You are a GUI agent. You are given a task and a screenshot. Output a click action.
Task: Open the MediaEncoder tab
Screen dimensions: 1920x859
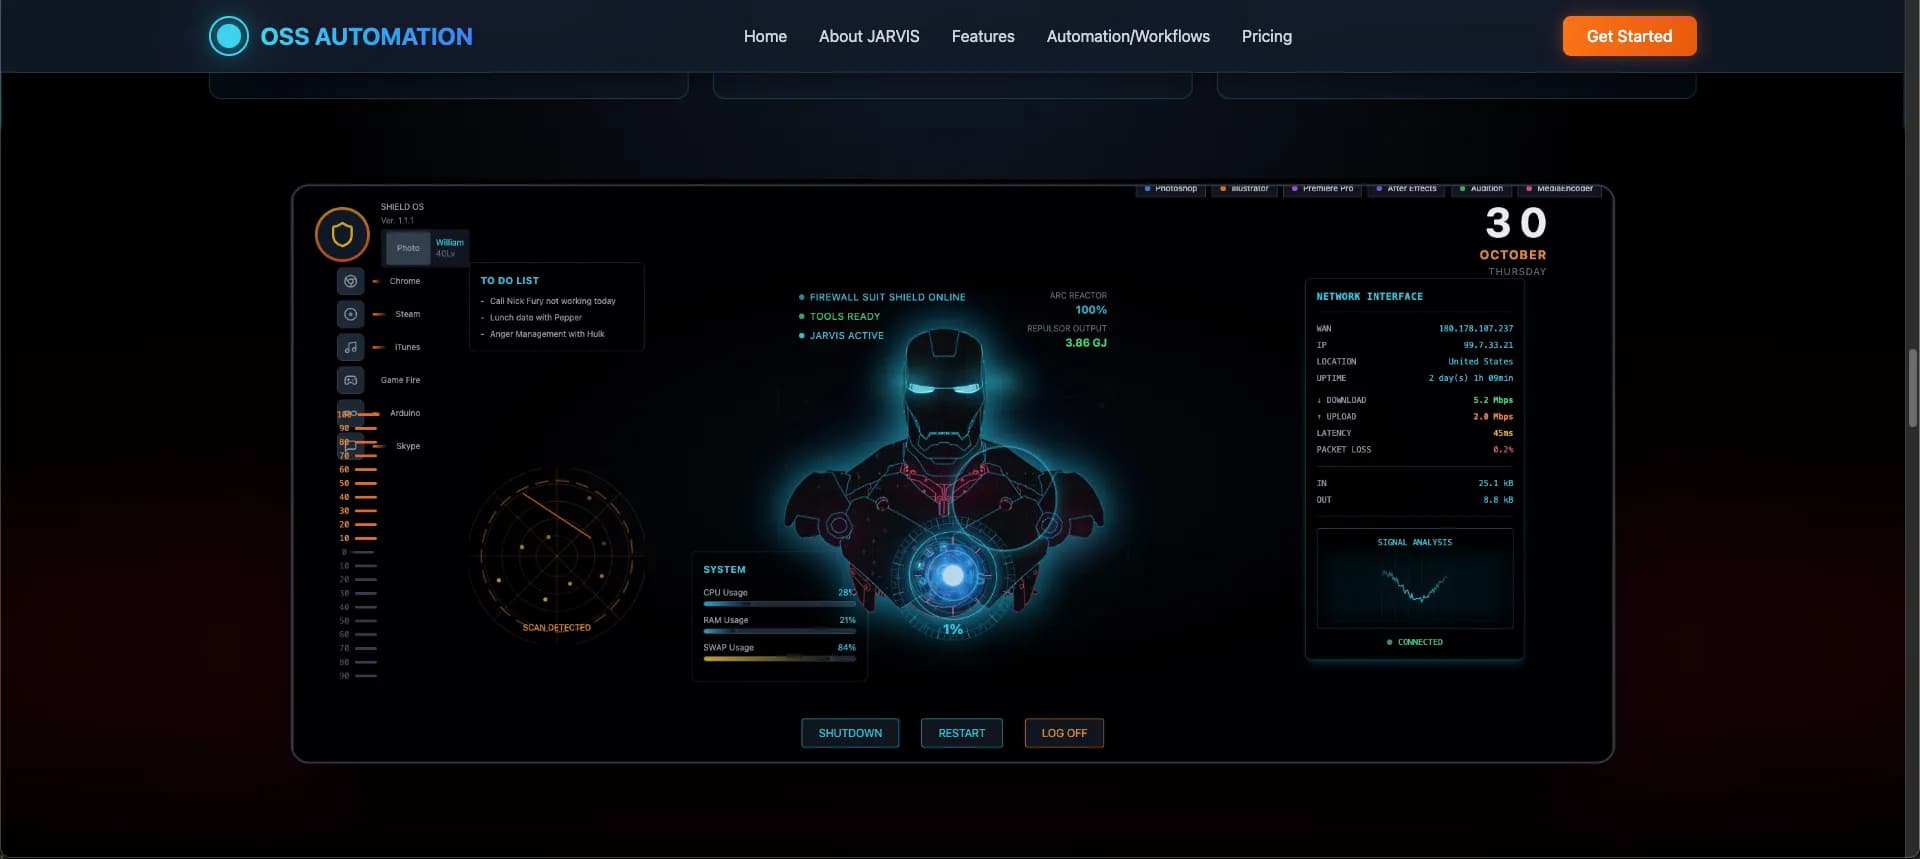[1559, 189]
